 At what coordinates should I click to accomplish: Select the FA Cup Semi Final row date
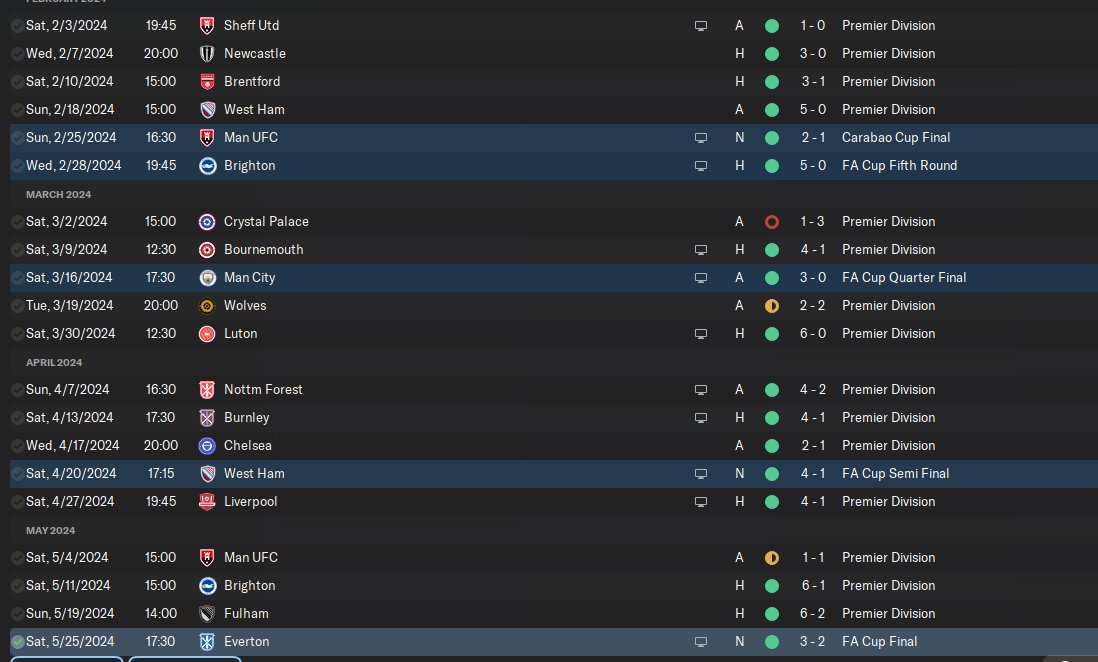(71, 473)
